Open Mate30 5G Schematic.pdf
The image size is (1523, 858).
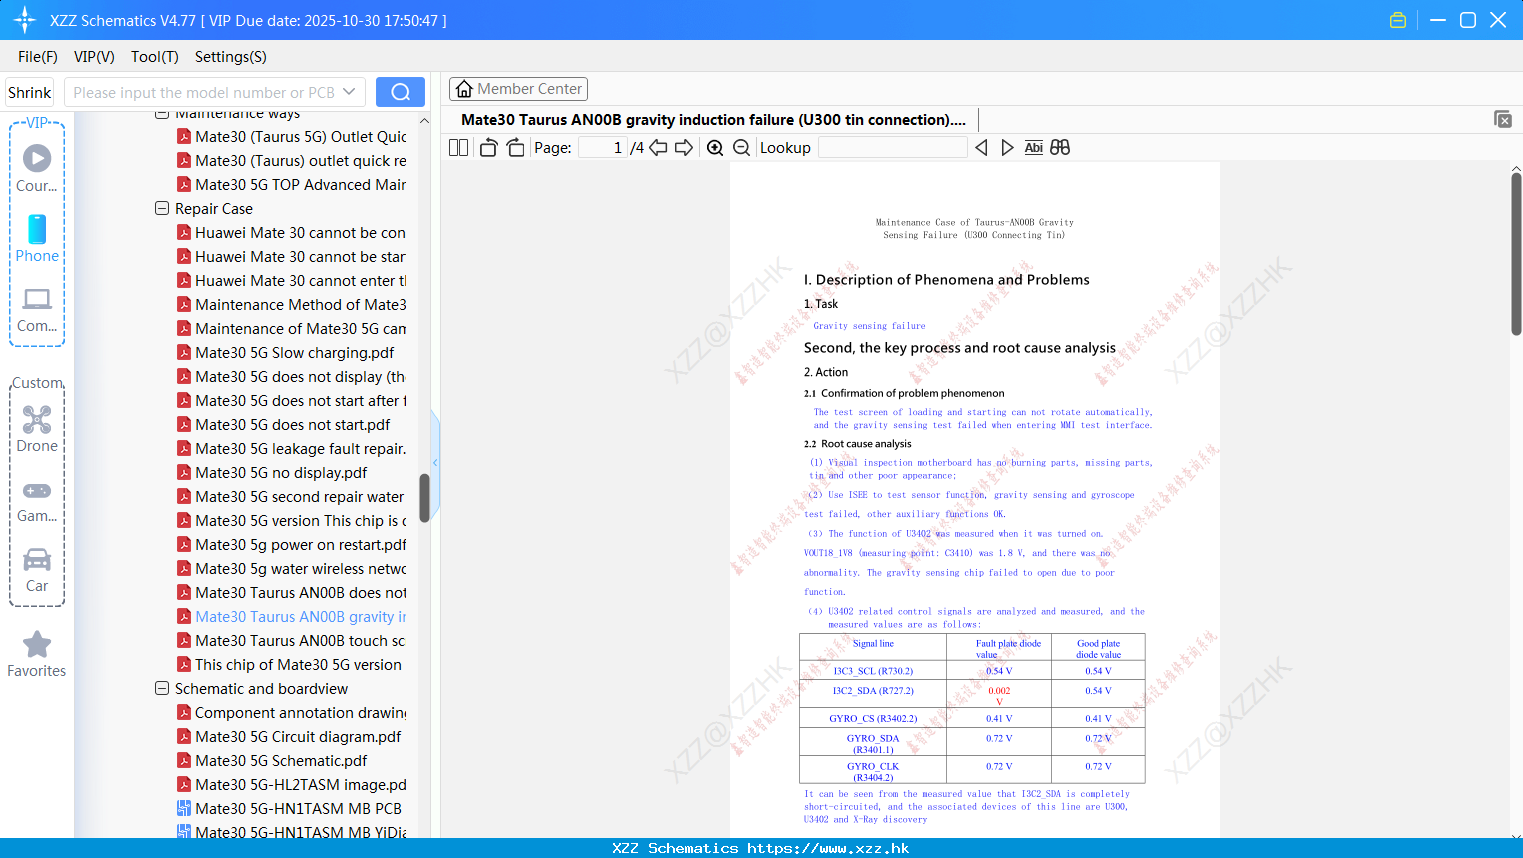281,760
